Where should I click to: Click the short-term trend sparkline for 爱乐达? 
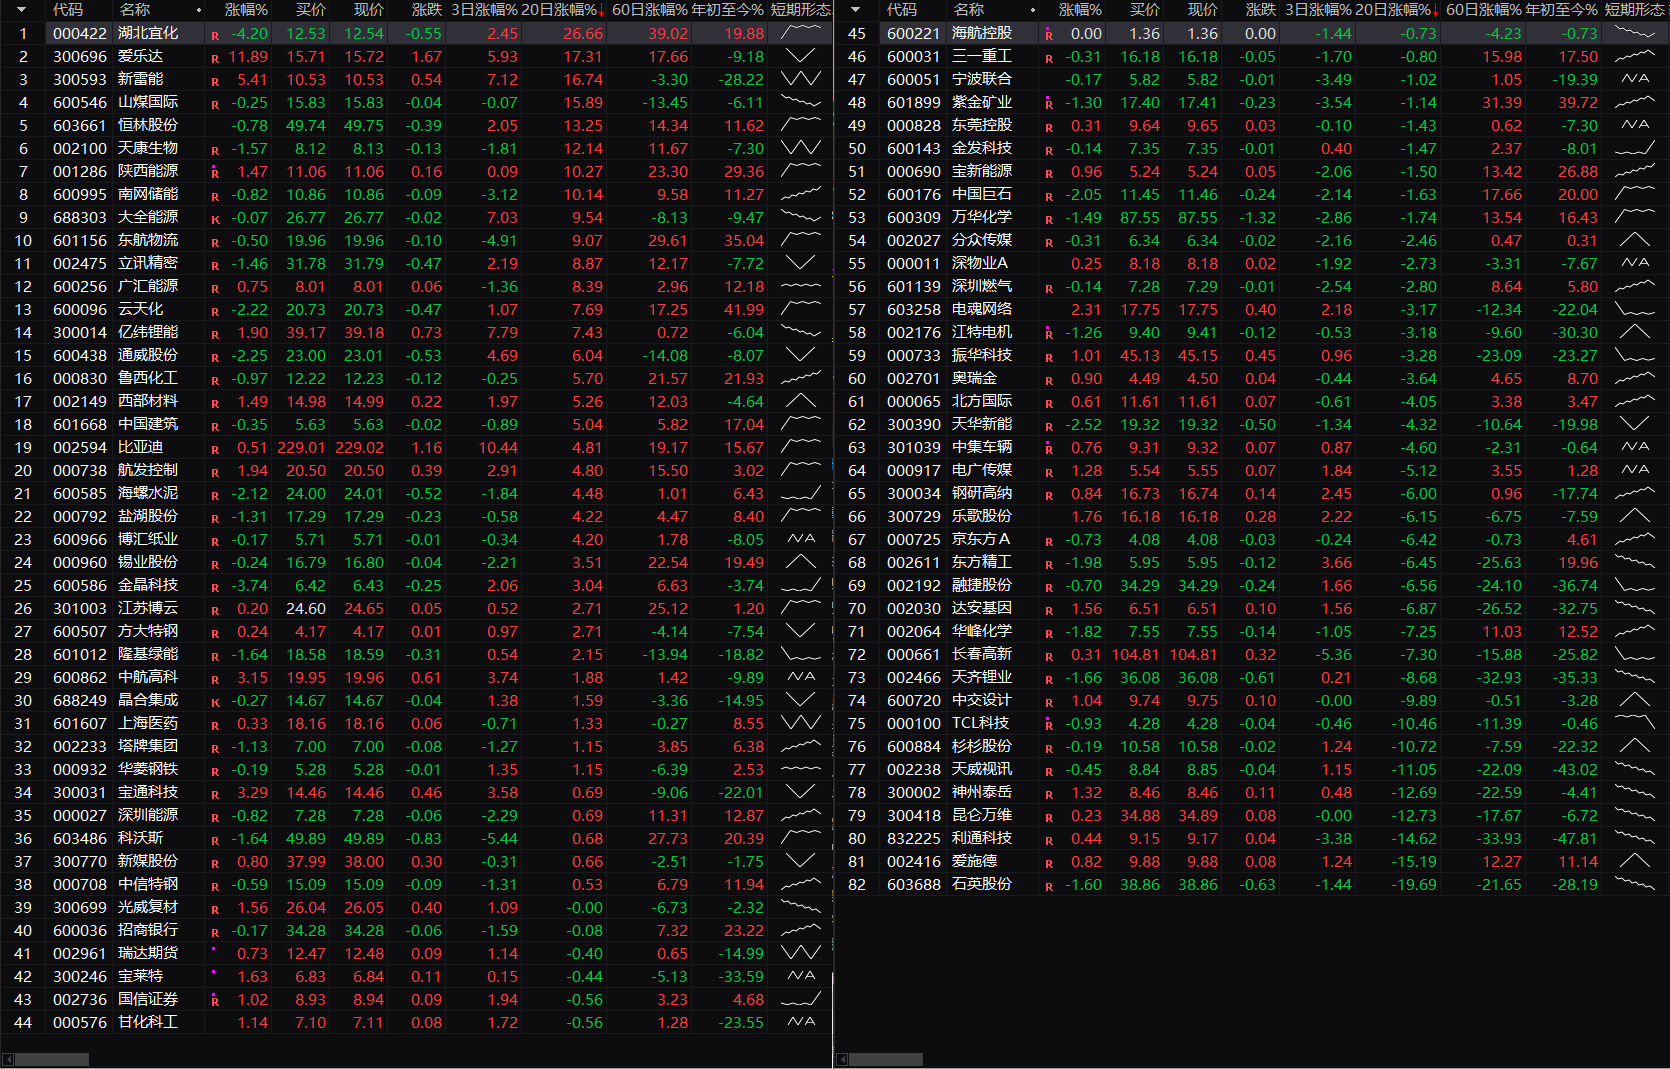point(801,56)
